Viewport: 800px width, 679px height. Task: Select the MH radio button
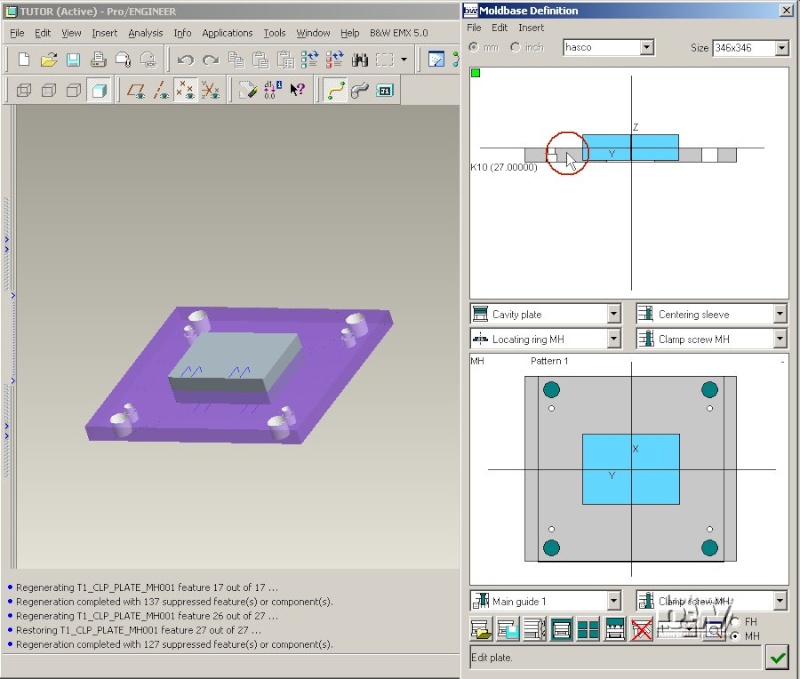click(x=735, y=636)
